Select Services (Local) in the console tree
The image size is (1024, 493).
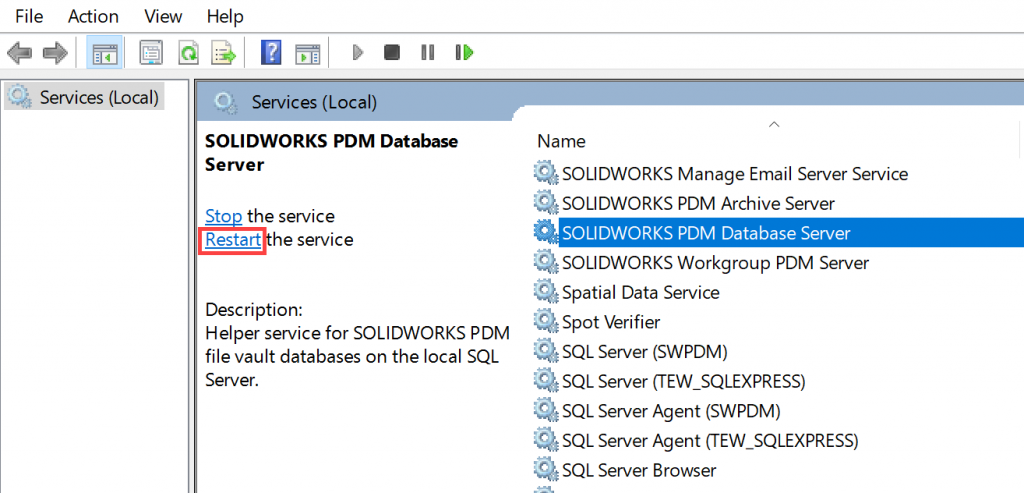coord(98,97)
